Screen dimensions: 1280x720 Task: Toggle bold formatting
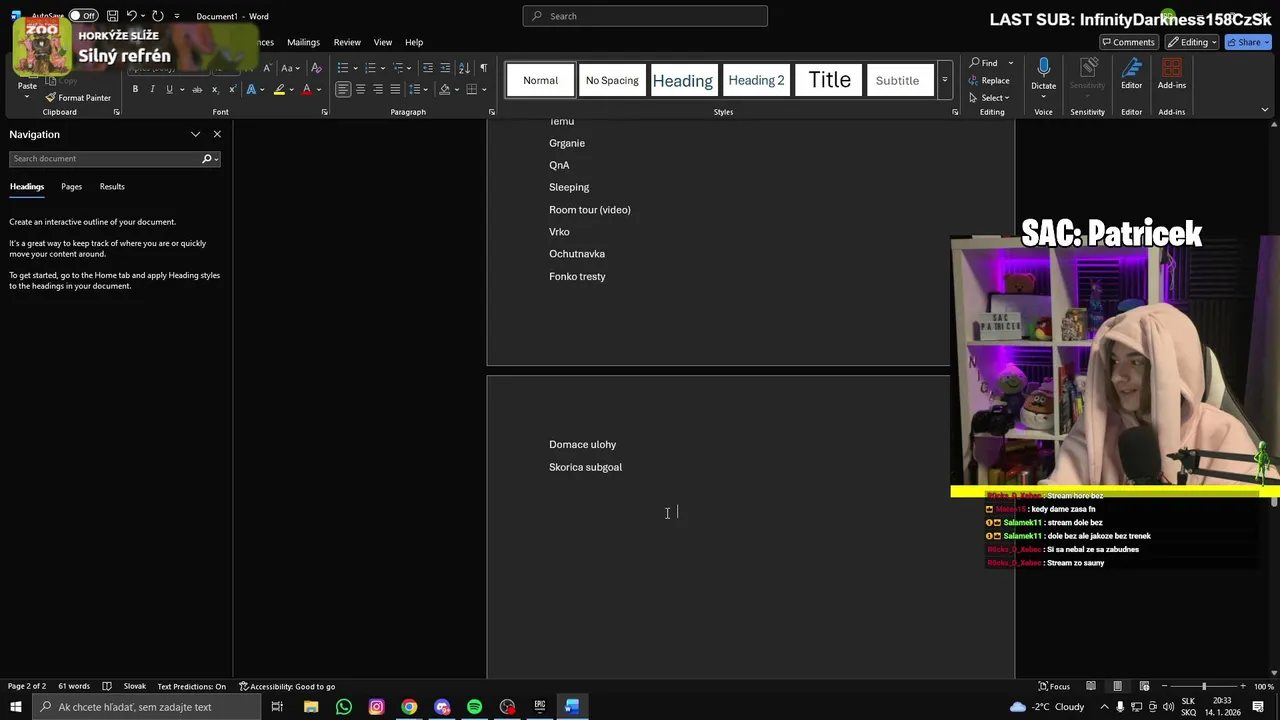135,89
